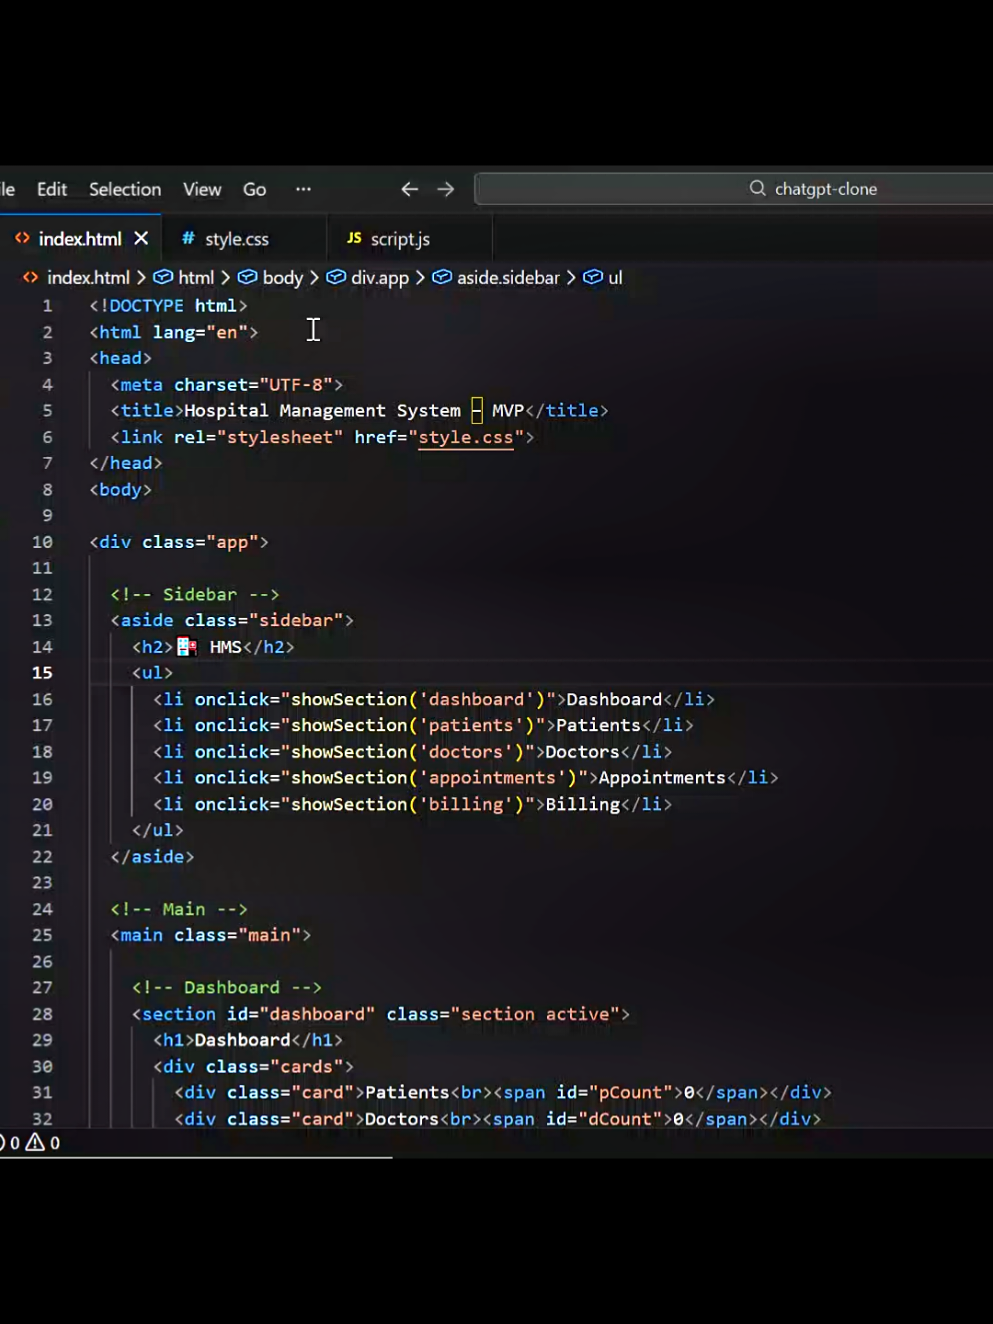The height and width of the screenshot is (1324, 993).
Task: Click the symbol icon before breadcrumb body
Action: (247, 277)
